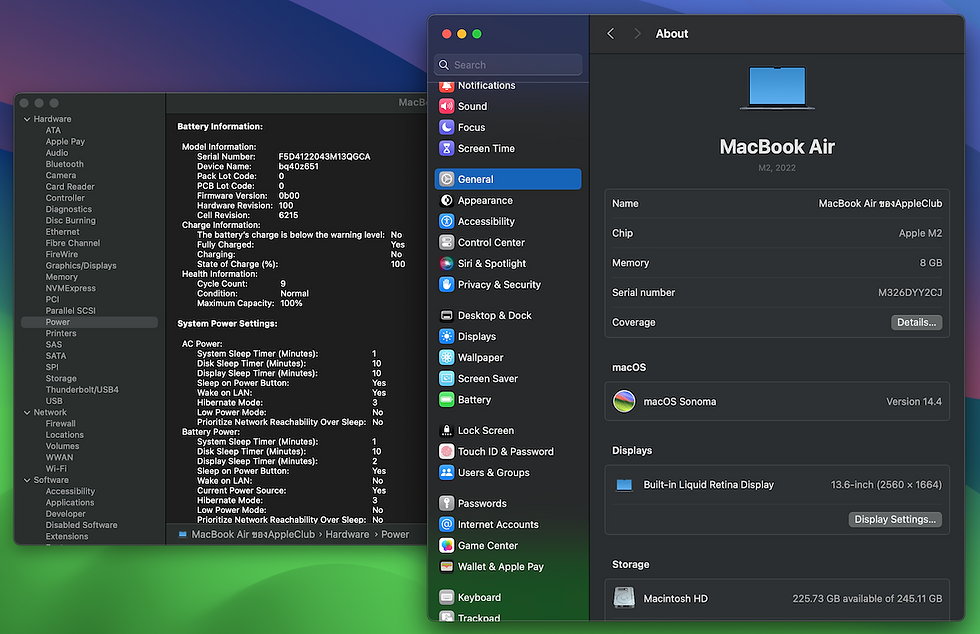Click 225.73 GB available storage text
This screenshot has height=634, width=980.
click(867, 598)
